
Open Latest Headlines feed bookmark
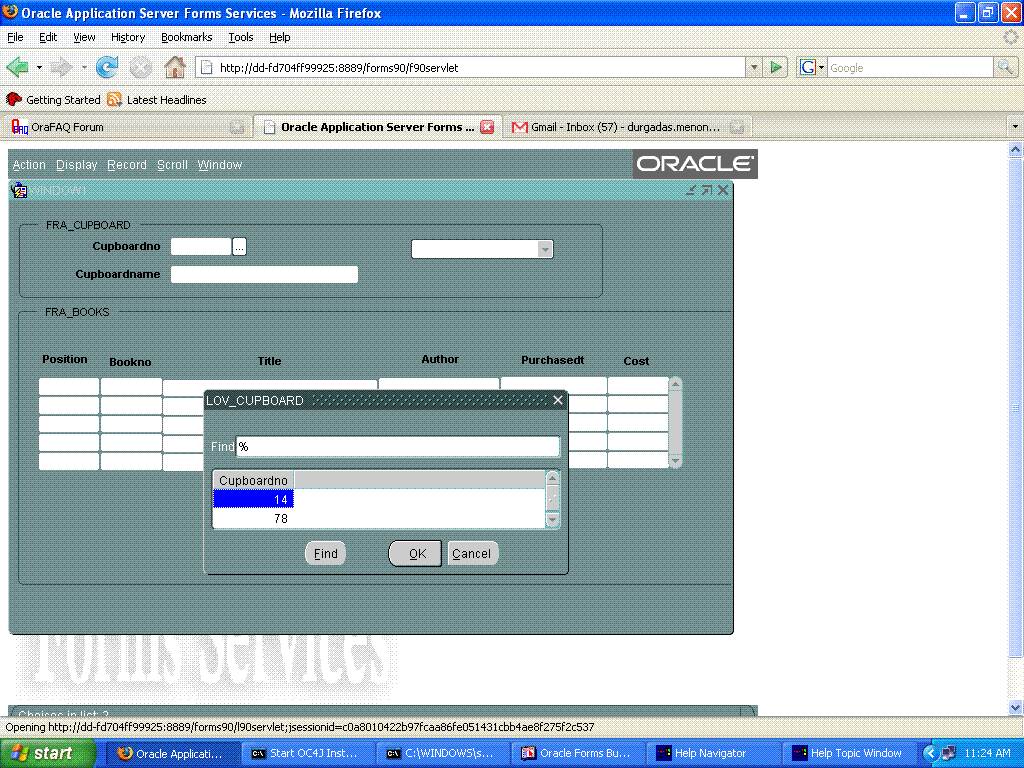point(157,100)
